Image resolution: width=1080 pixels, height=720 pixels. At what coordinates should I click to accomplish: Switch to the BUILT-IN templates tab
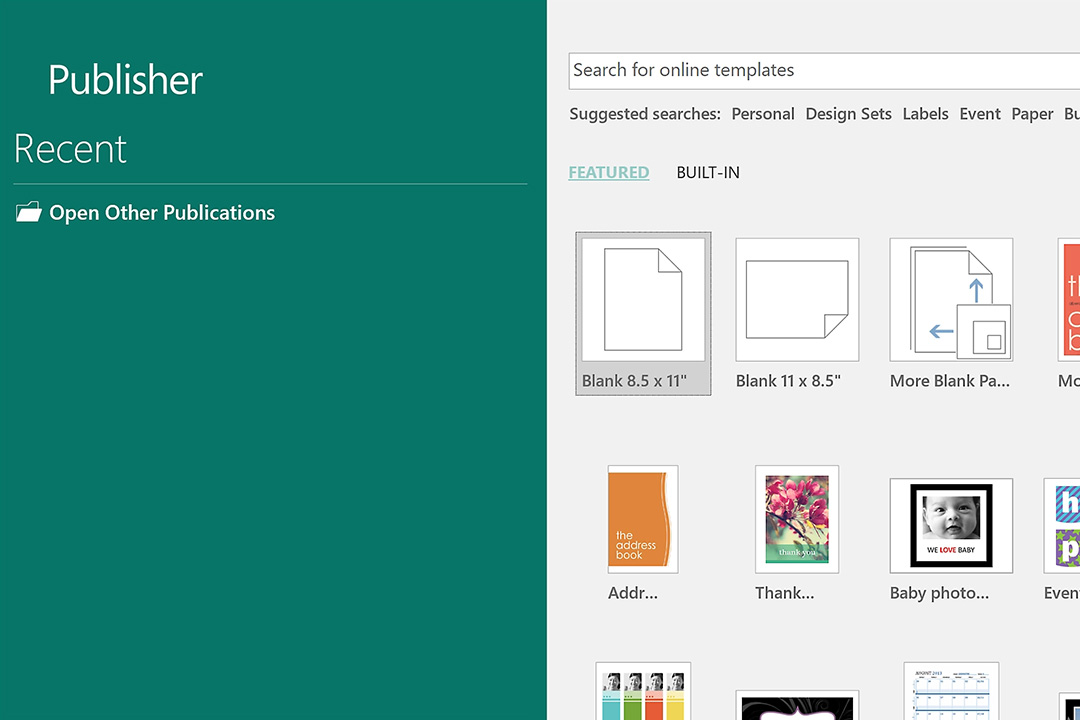[x=708, y=172]
